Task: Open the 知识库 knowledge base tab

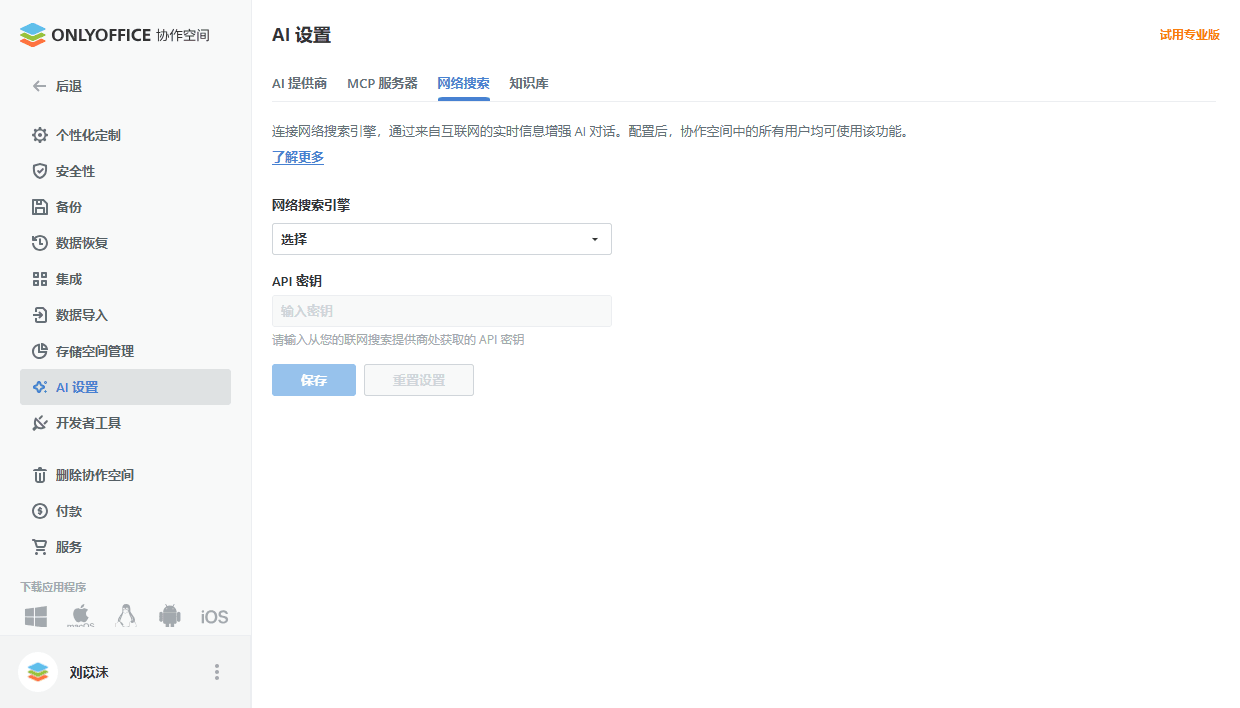Action: [528, 84]
